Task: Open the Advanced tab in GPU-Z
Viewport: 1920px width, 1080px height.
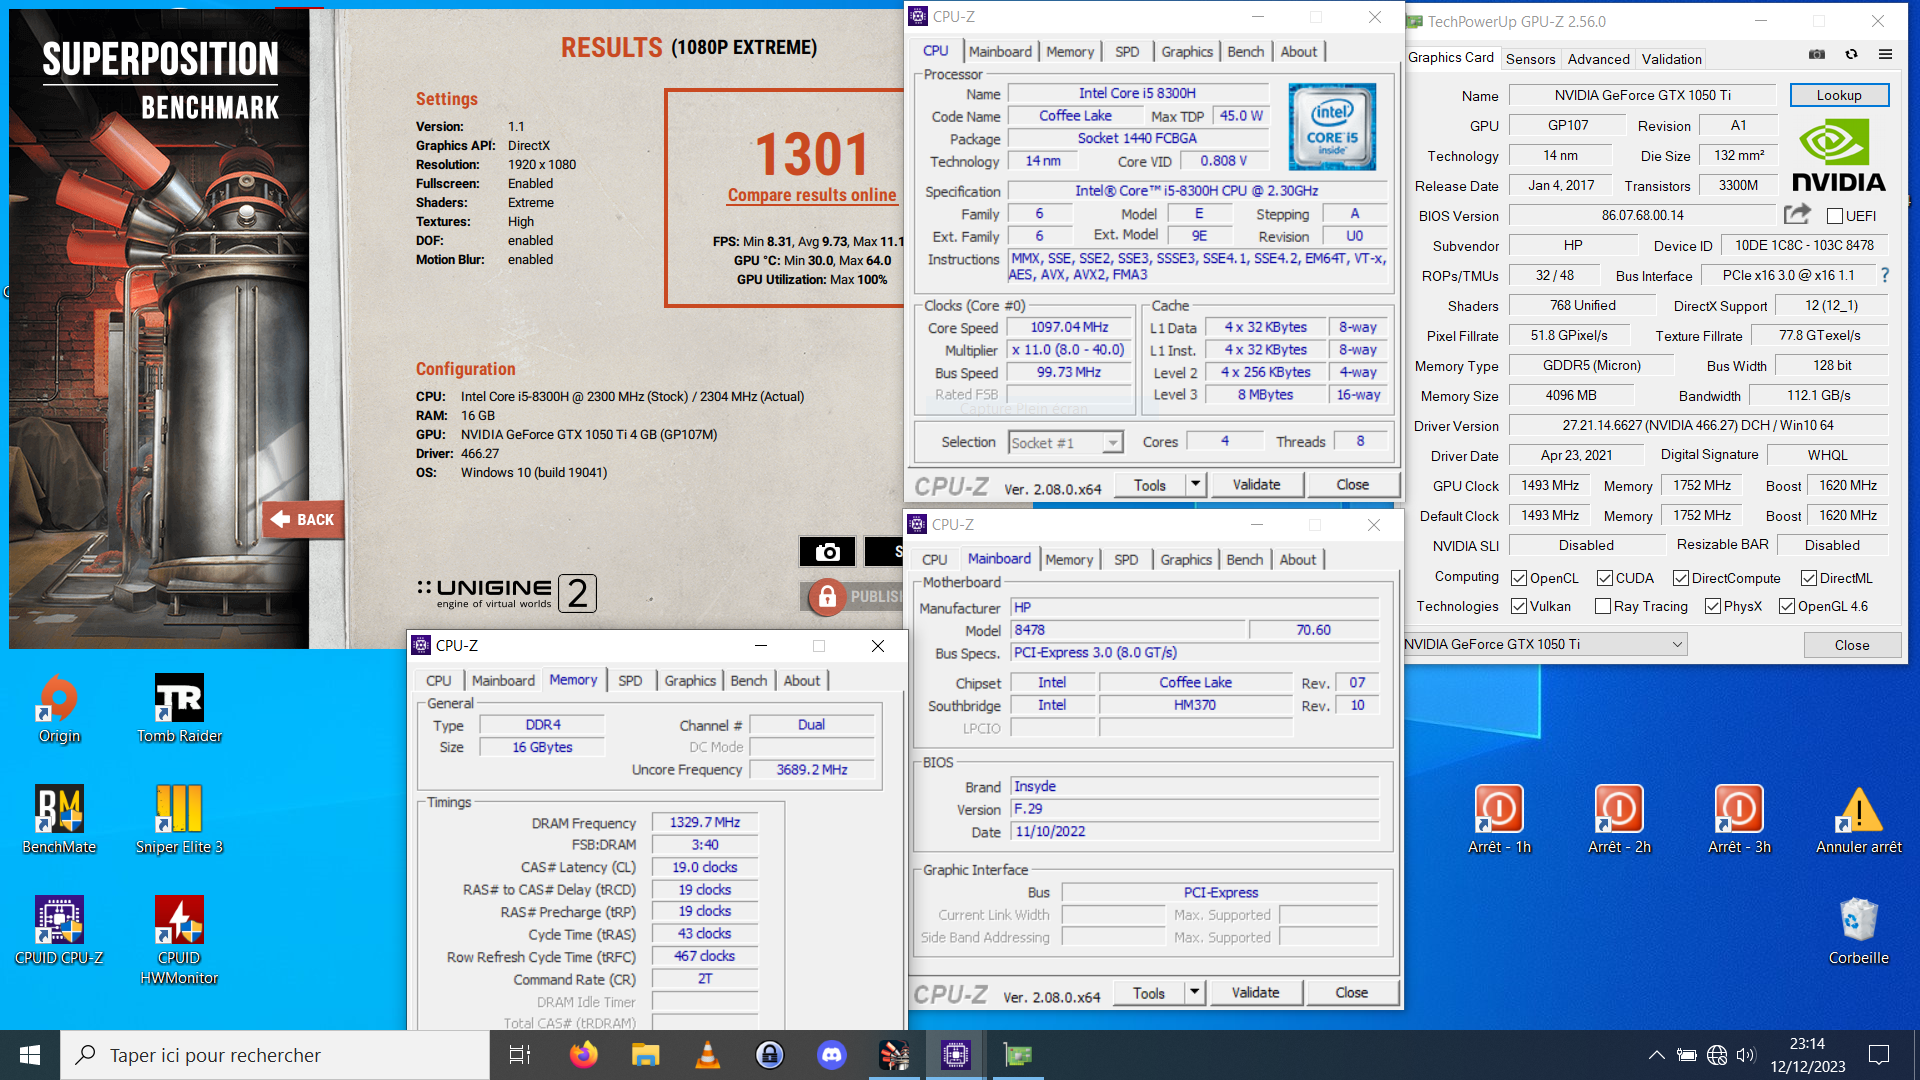Action: (x=1598, y=59)
